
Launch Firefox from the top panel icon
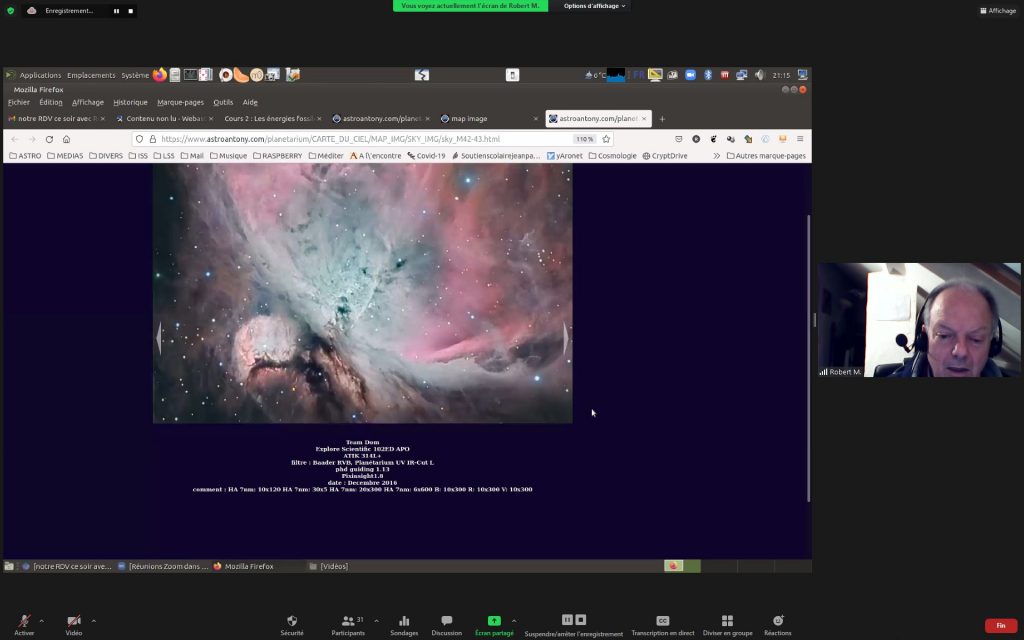[x=159, y=75]
